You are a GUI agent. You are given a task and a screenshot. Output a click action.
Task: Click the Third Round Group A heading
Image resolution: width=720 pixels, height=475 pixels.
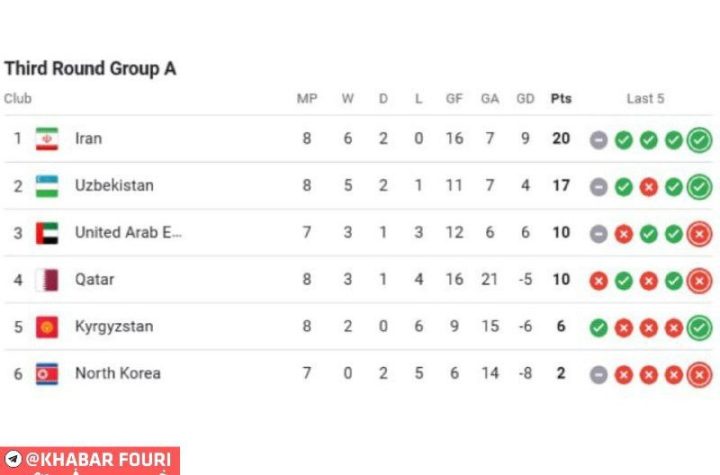(90, 69)
